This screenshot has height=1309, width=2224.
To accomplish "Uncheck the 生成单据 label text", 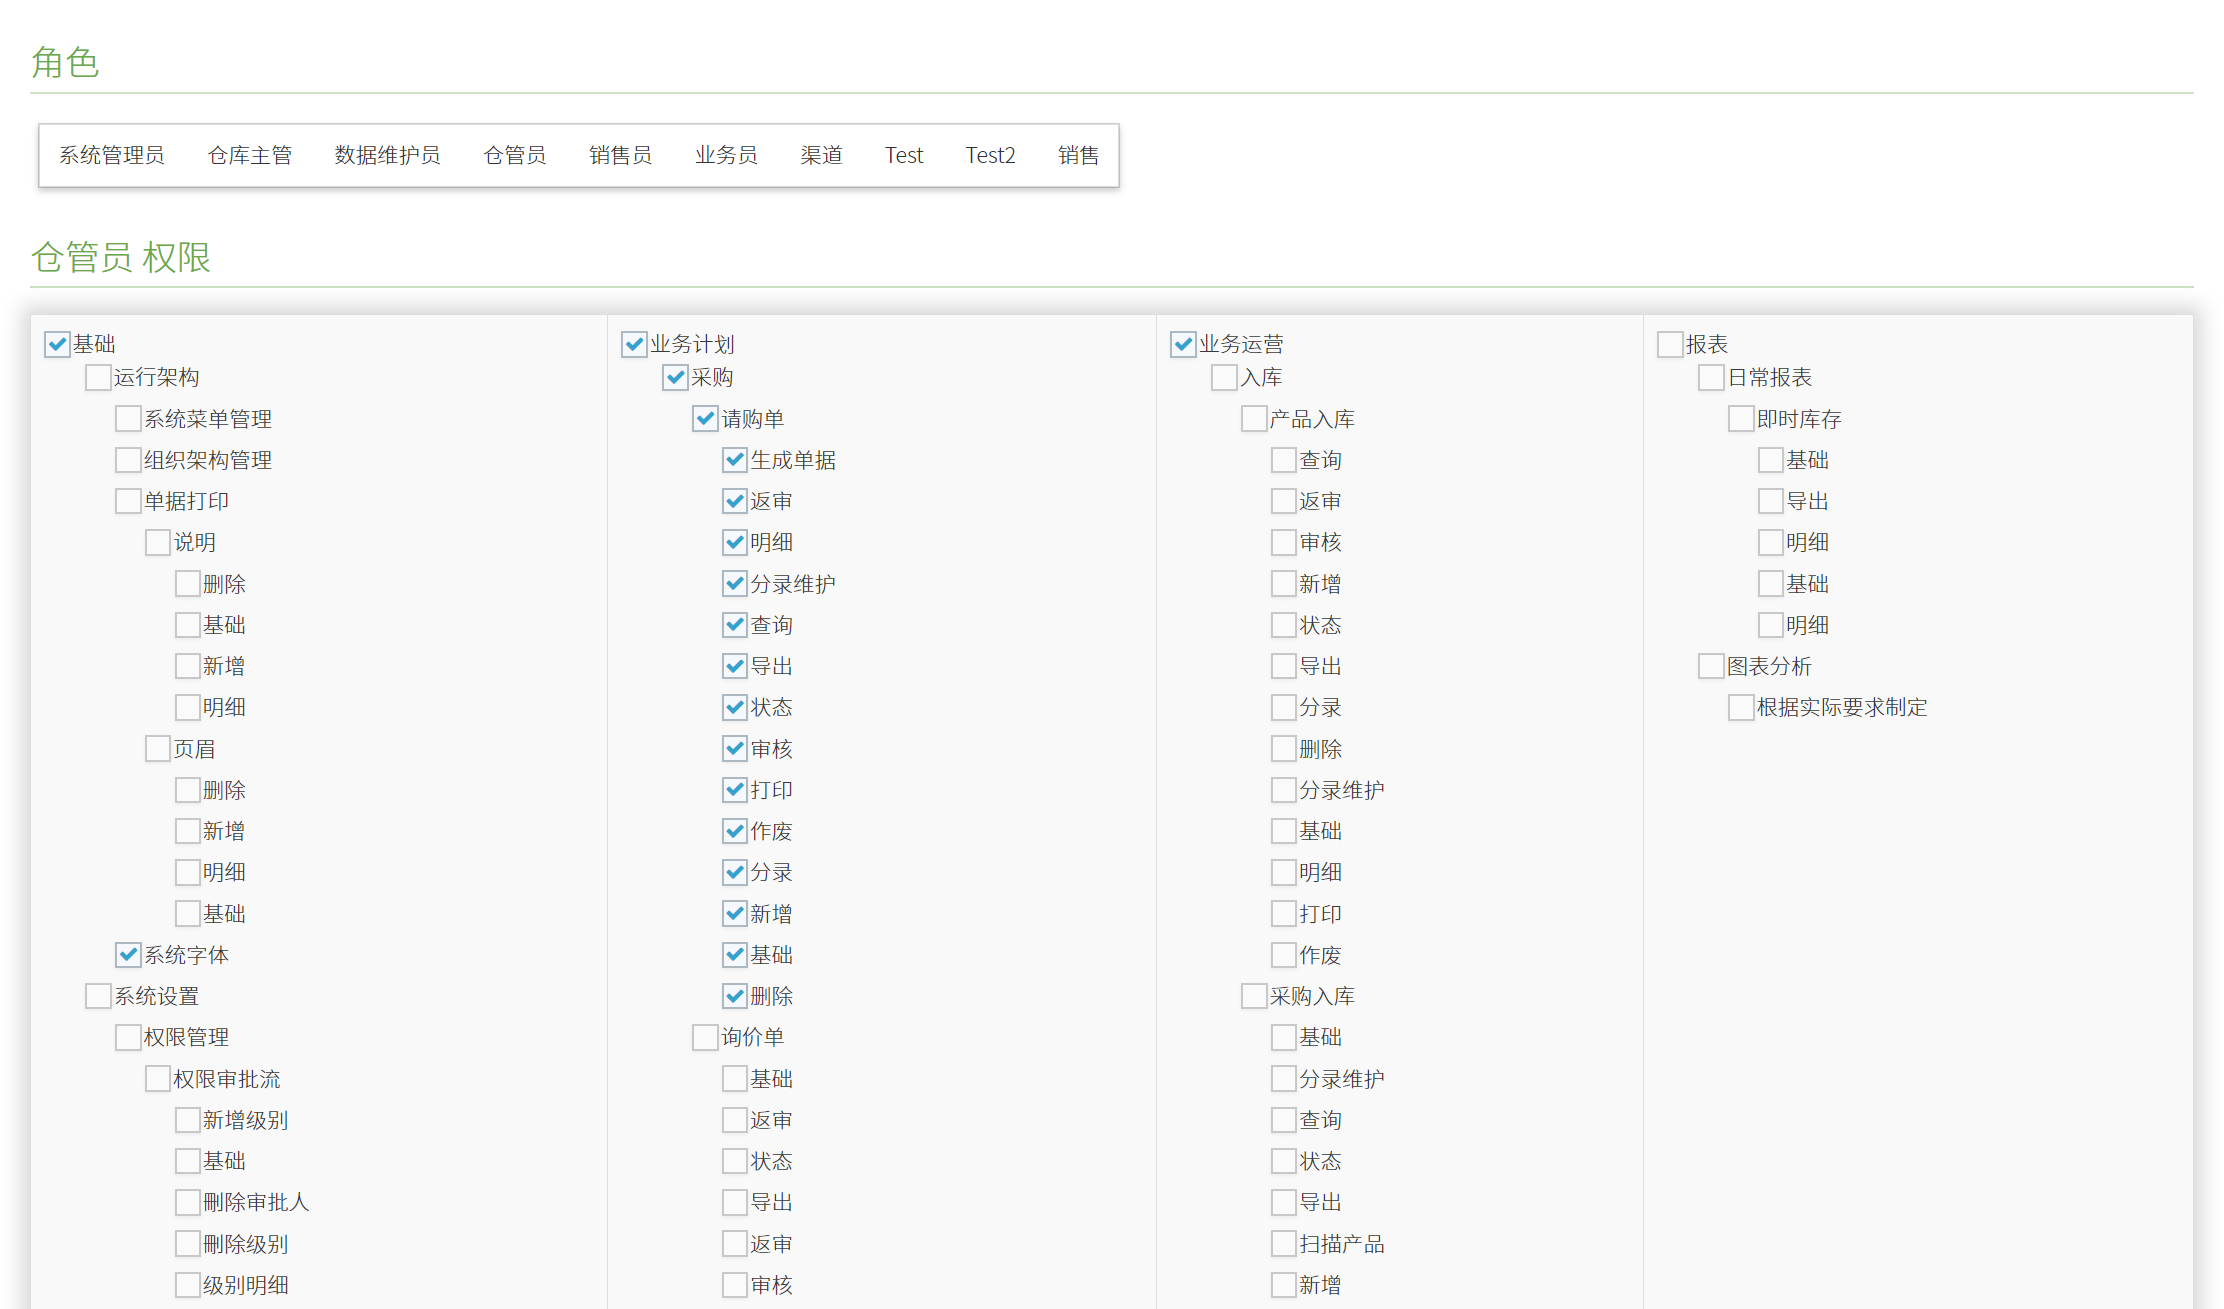I will [793, 460].
